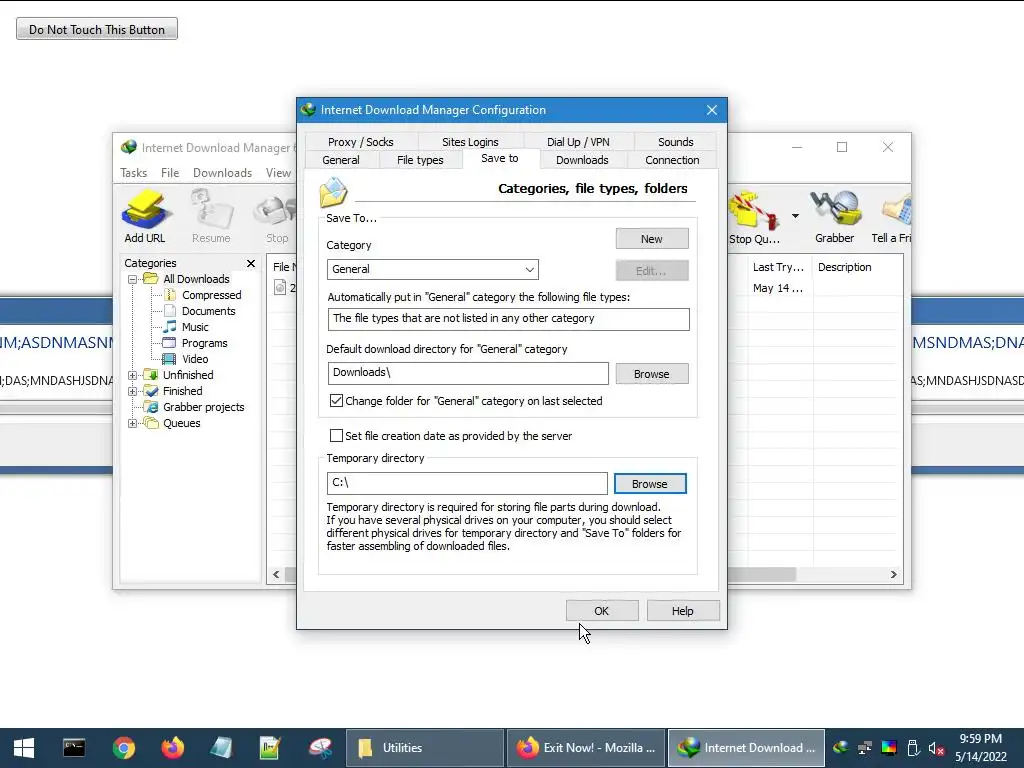This screenshot has height=768, width=1024.
Task: Select the Programs category icon
Action: [169, 343]
